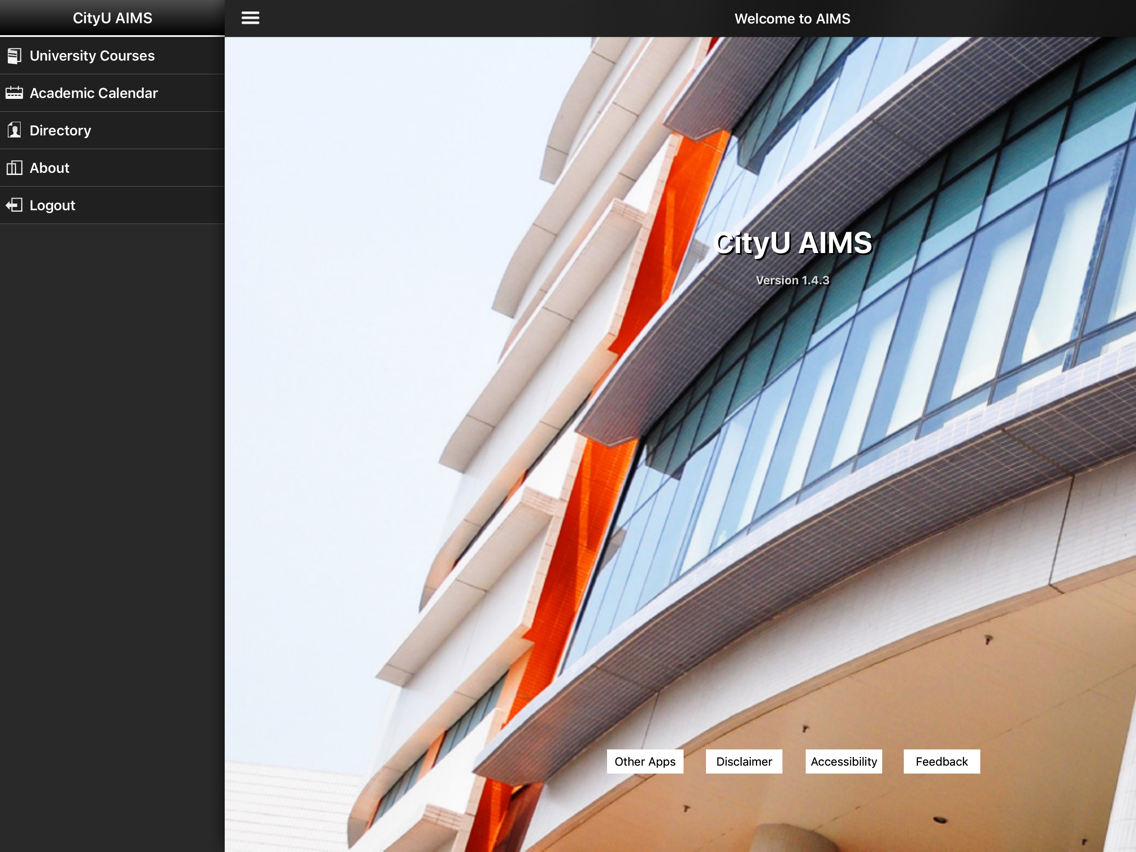Click the Version 1.4.3 label
Image resolution: width=1136 pixels, height=852 pixels.
click(x=793, y=280)
